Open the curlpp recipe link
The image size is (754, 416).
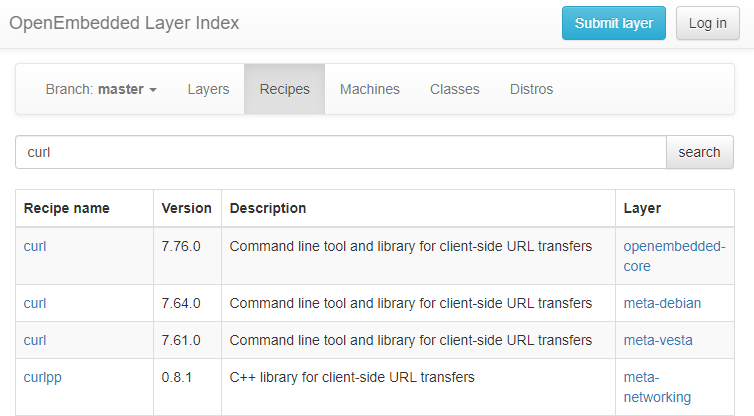(x=42, y=378)
